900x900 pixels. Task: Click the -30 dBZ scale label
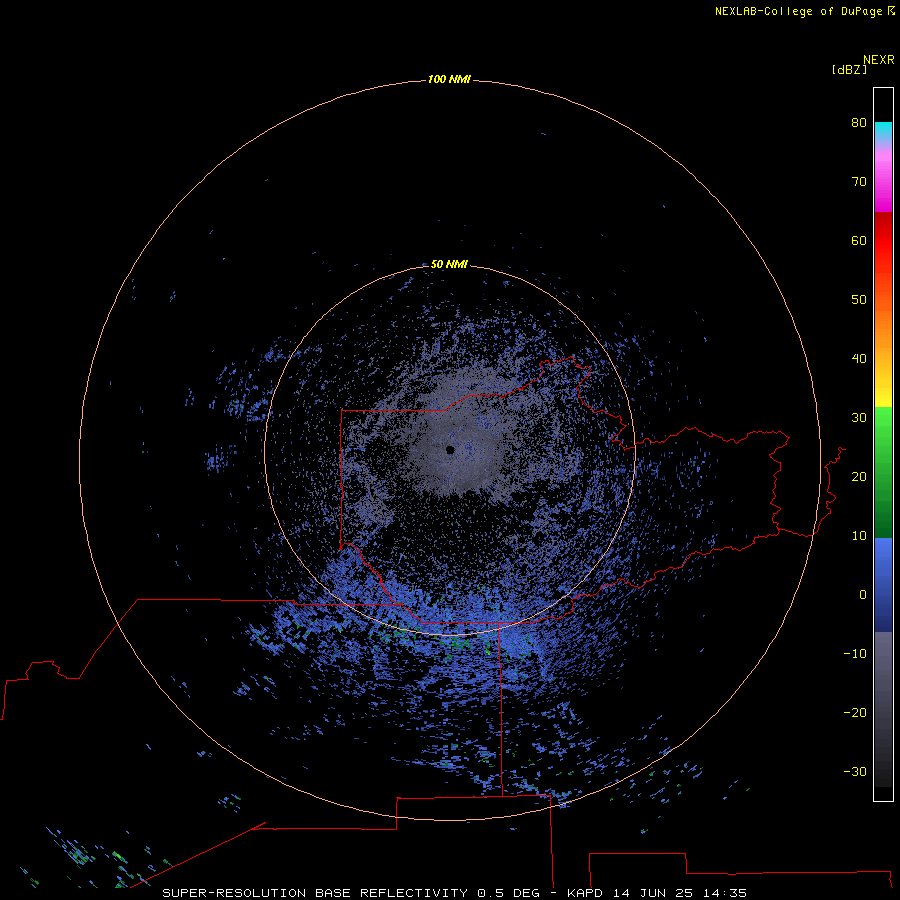pyautogui.click(x=855, y=771)
